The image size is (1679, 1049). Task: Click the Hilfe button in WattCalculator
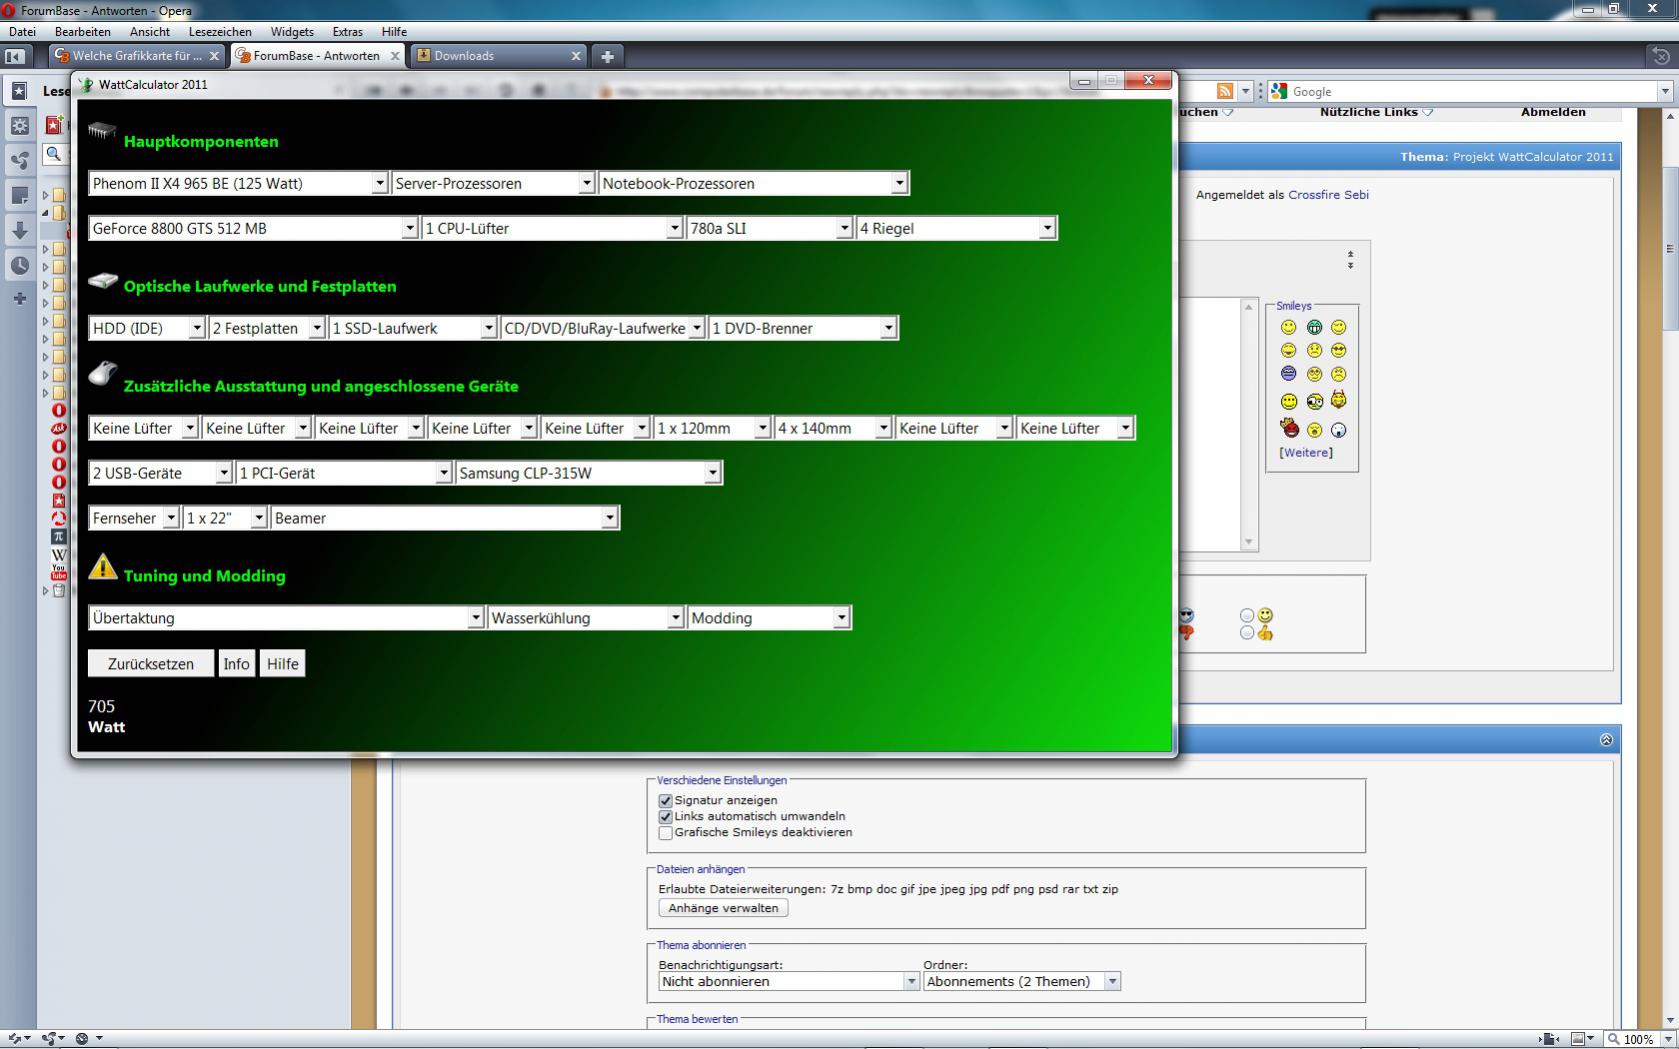click(283, 664)
